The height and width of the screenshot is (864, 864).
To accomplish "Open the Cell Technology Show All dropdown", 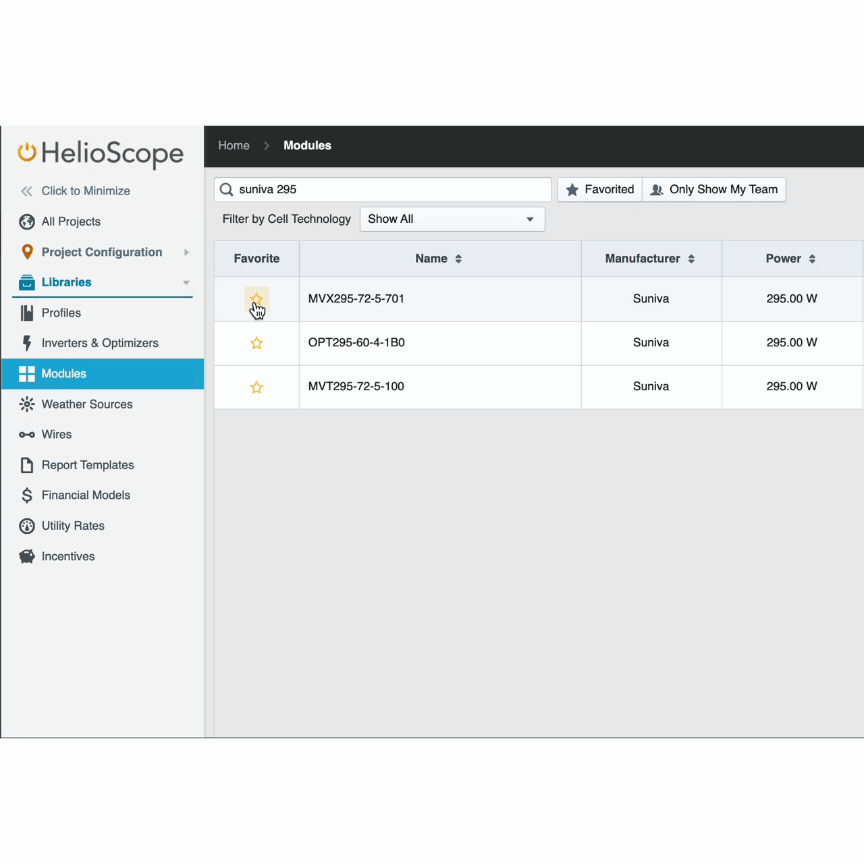I will point(452,219).
